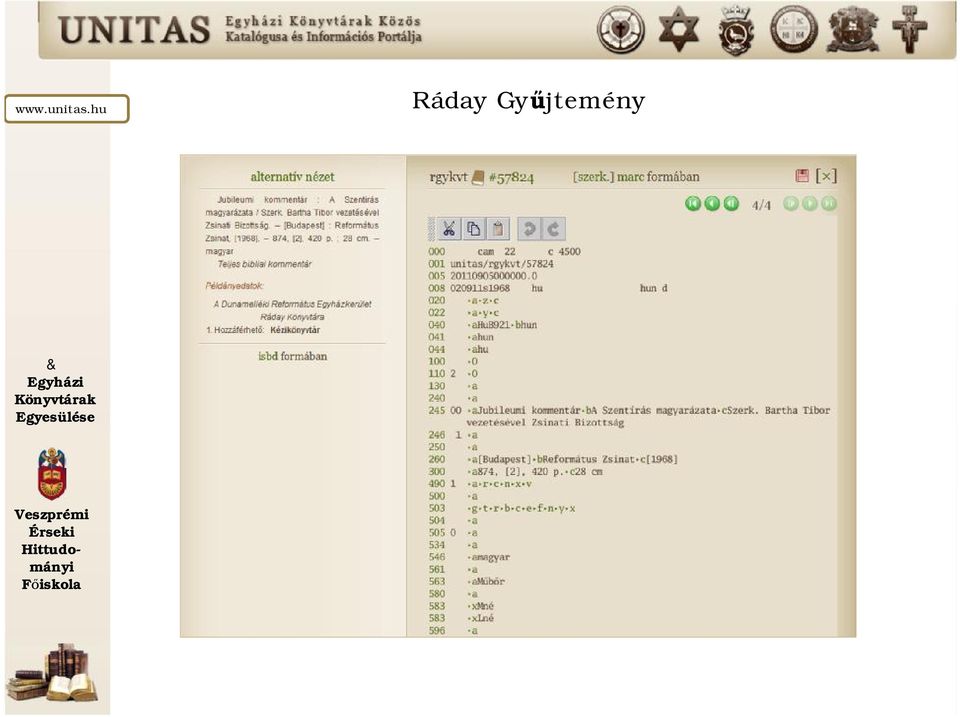The width and height of the screenshot is (960, 717).
Task: Click the 490 line a·r·c·n·x·v
Action: pos(480,484)
